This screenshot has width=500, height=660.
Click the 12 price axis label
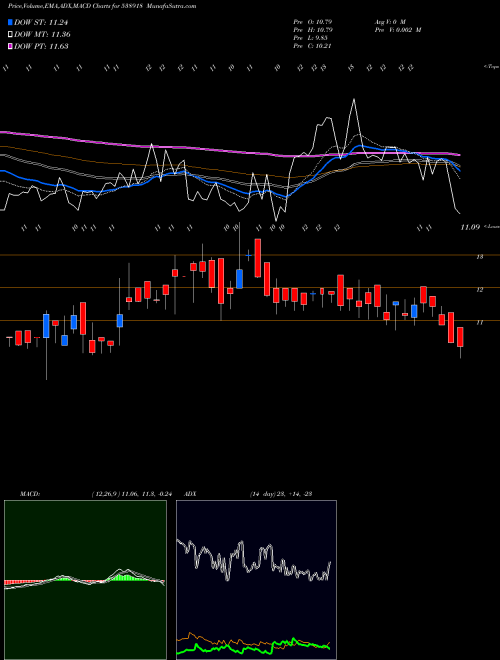479,290
